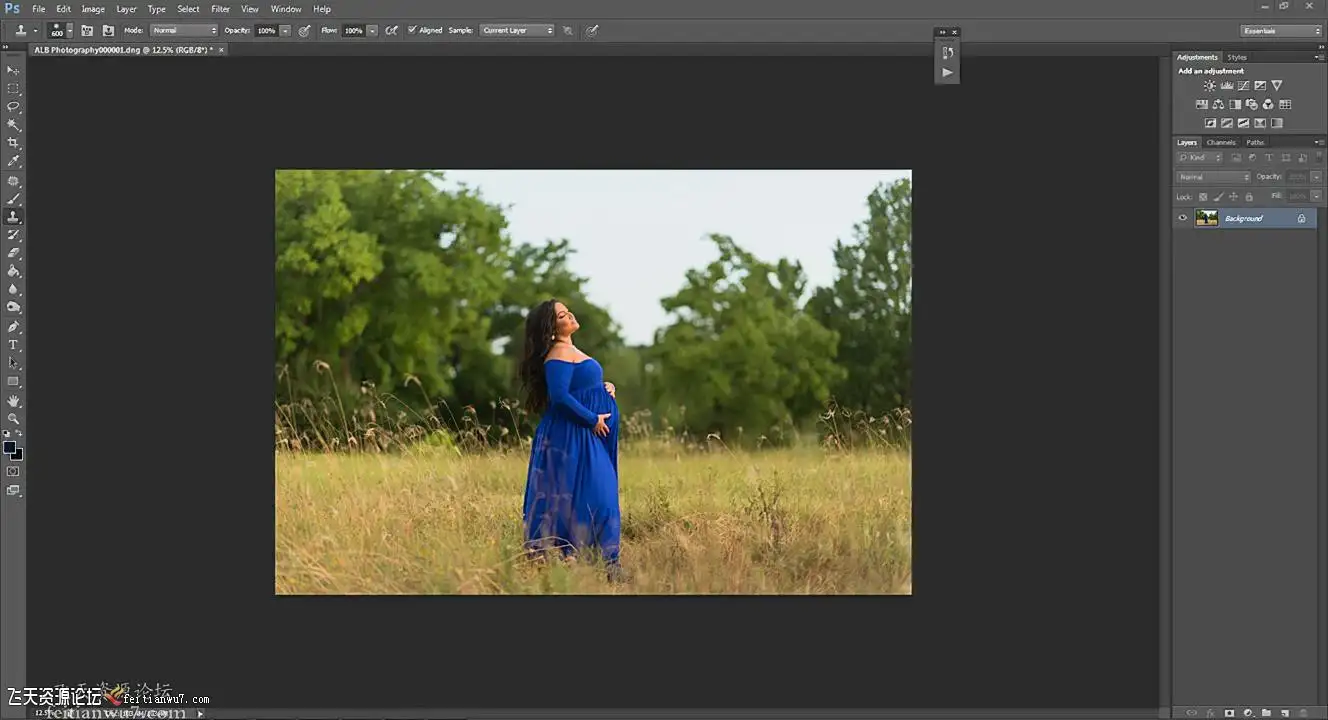Toggle pressure for opacity button
This screenshot has height=720, width=1328.
(x=304, y=31)
